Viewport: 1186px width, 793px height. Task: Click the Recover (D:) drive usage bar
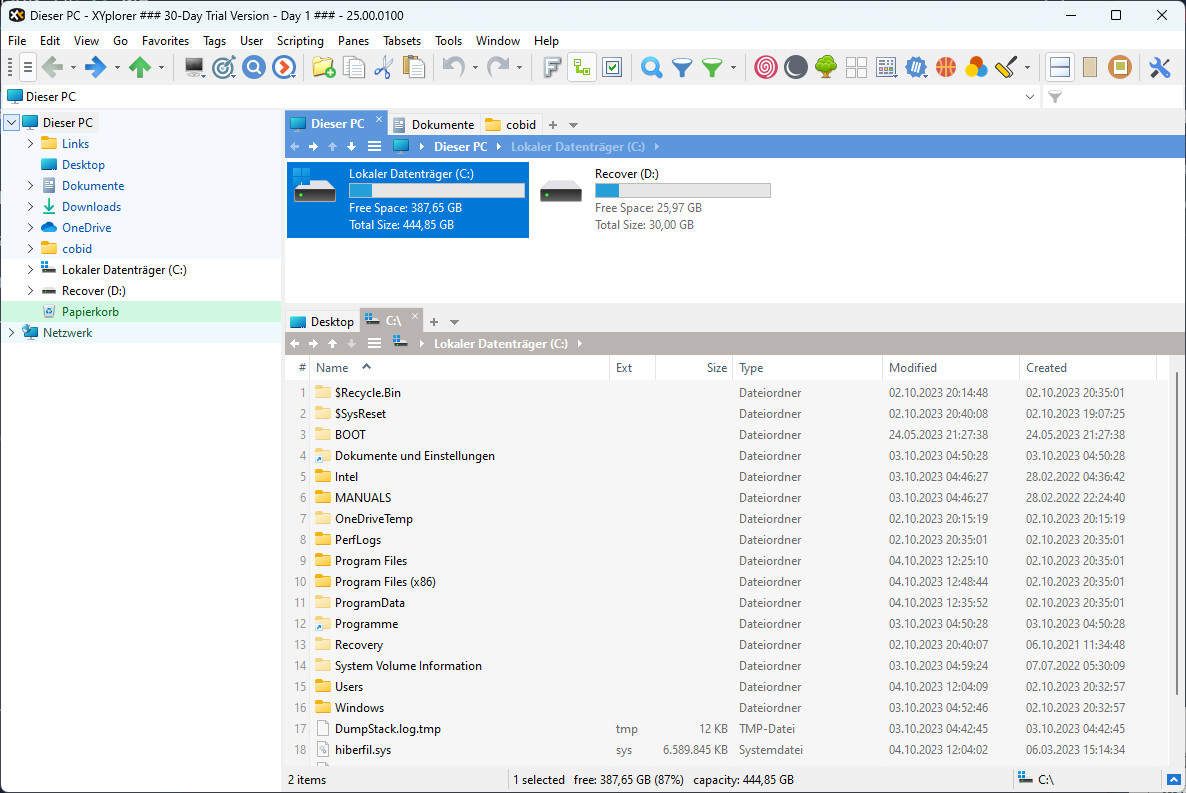(x=682, y=190)
